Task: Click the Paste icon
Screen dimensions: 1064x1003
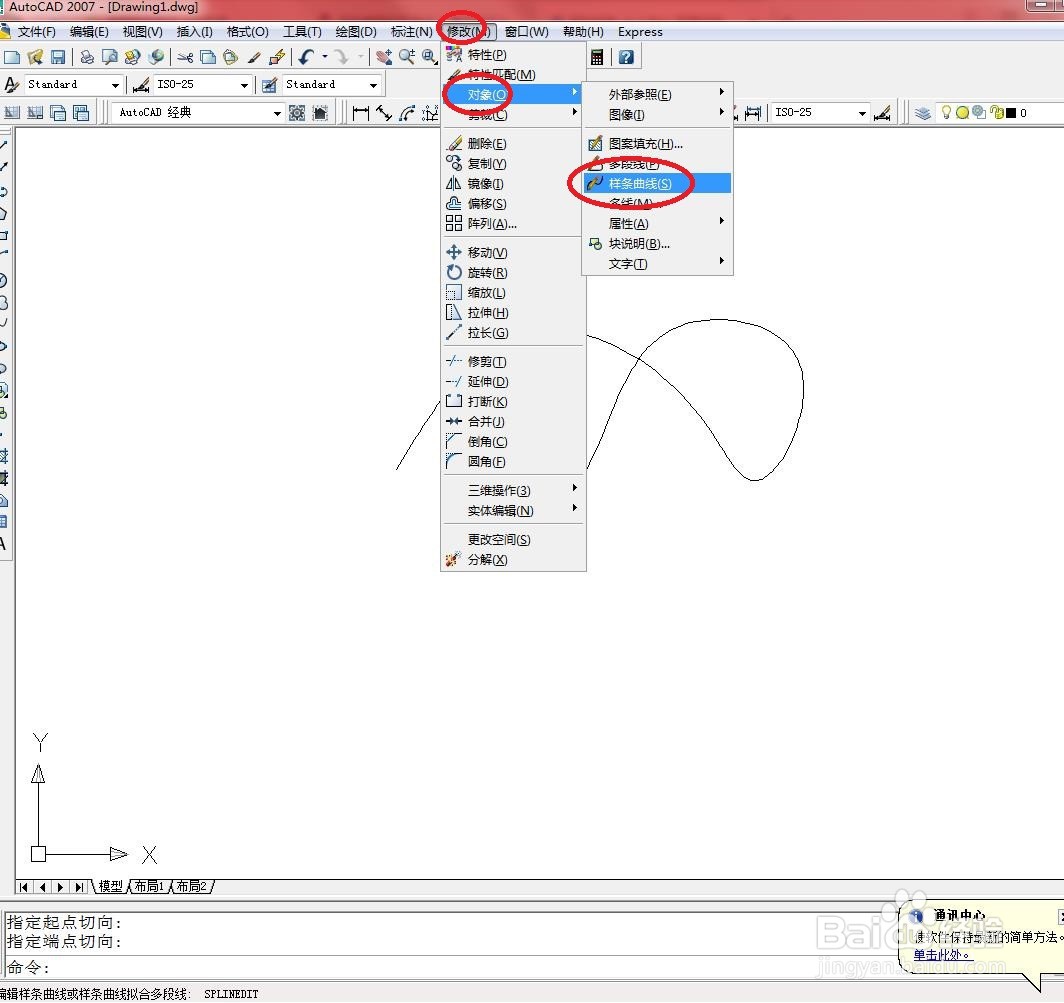Action: click(x=231, y=57)
